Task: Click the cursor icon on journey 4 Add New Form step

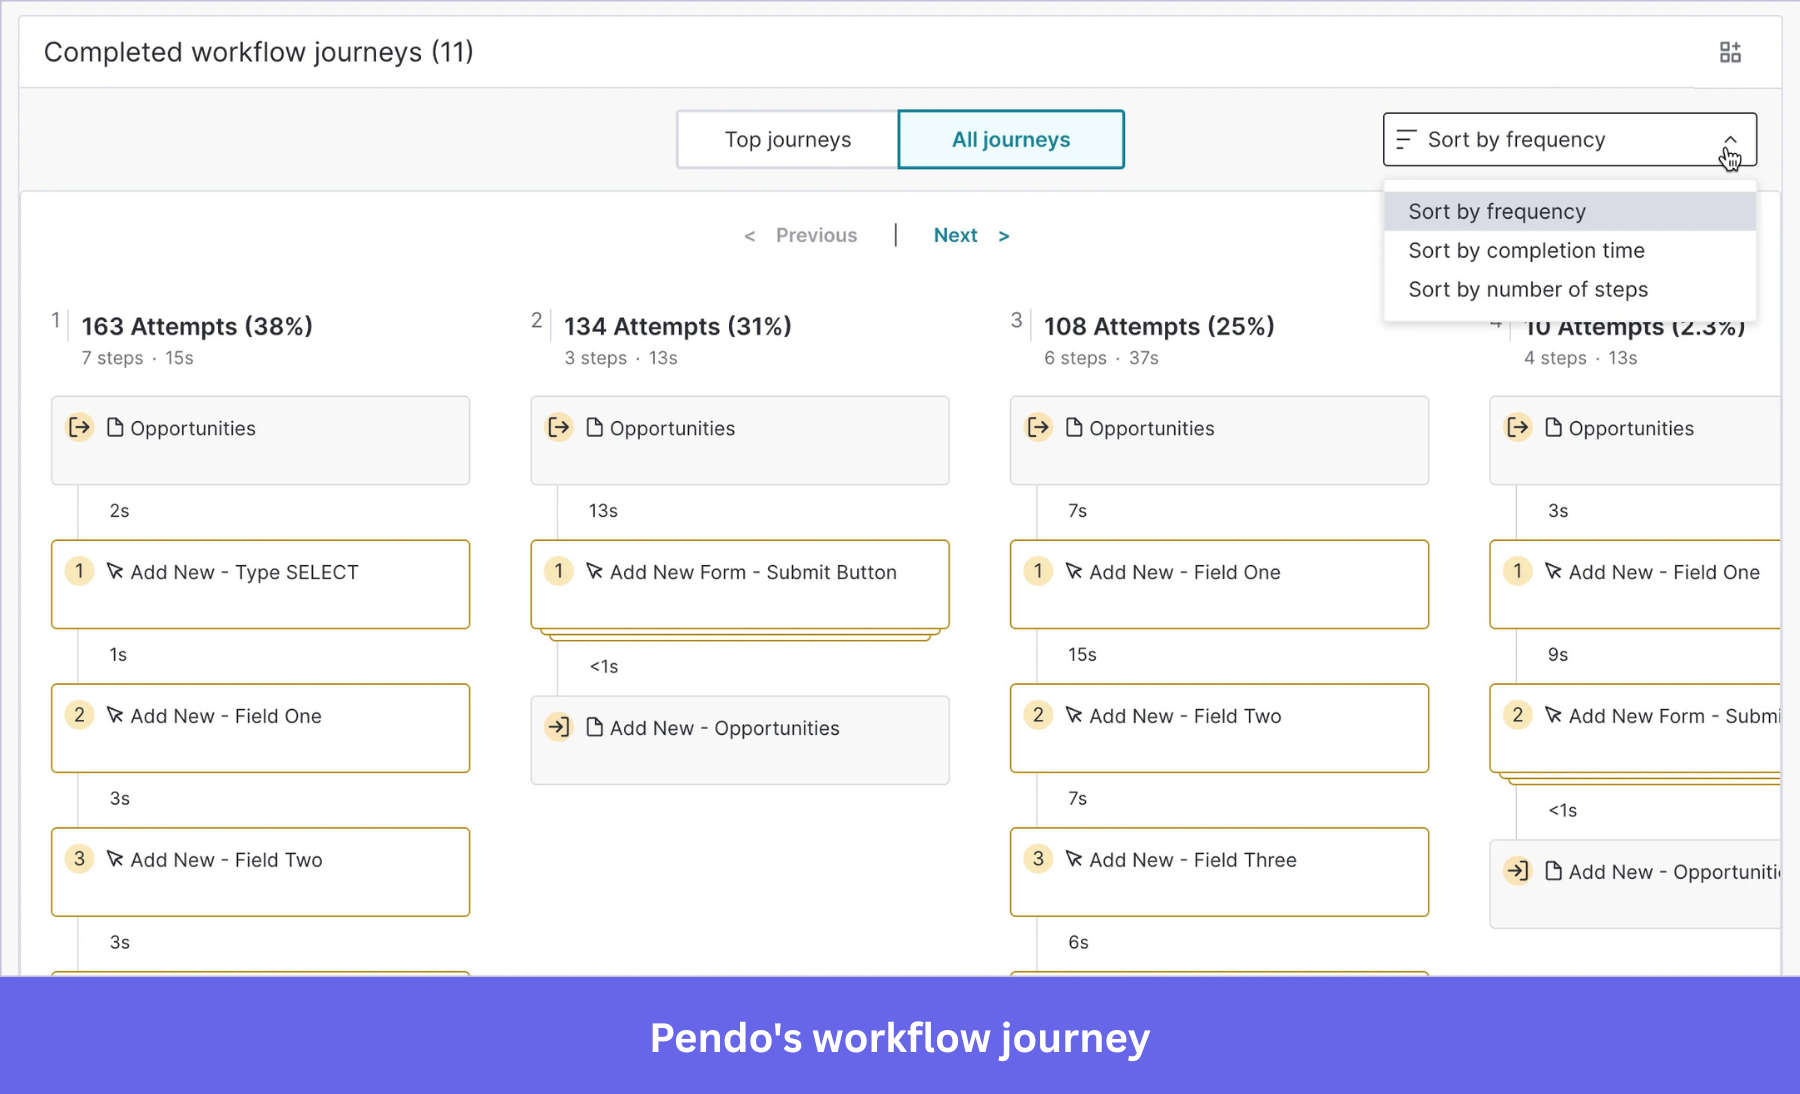Action: click(x=1553, y=715)
